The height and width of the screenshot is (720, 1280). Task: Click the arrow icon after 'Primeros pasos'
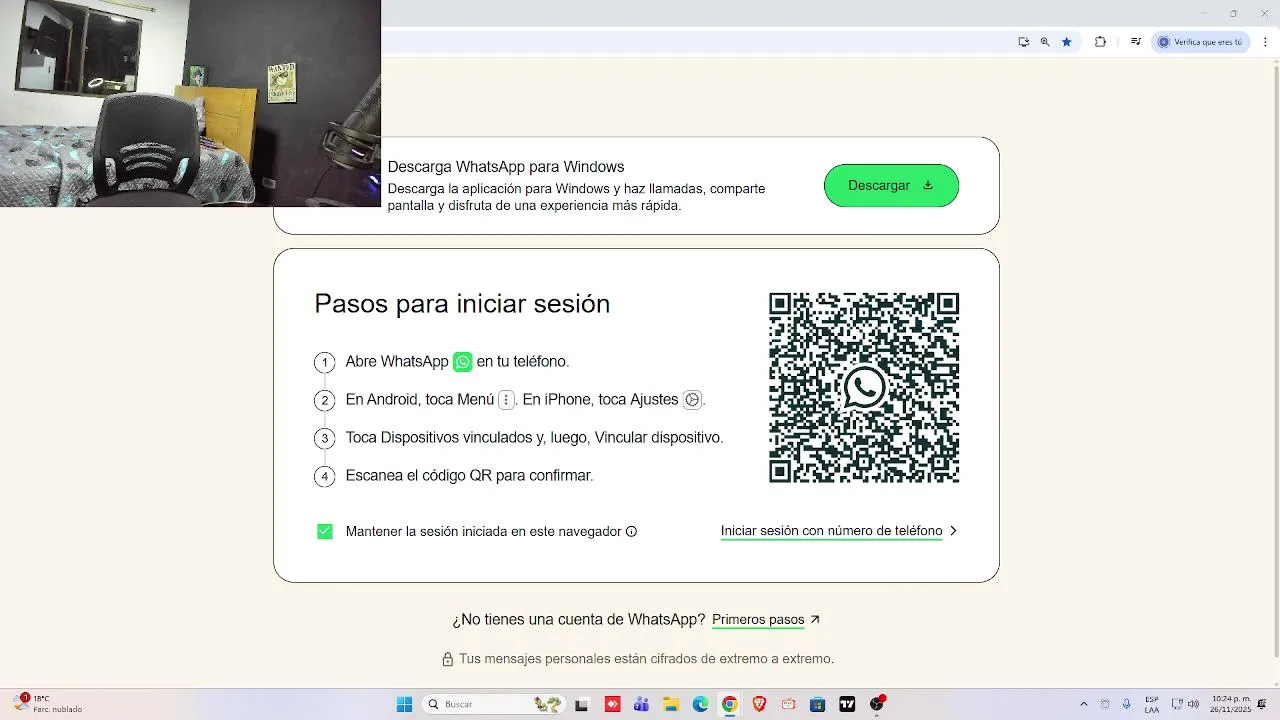814,620
